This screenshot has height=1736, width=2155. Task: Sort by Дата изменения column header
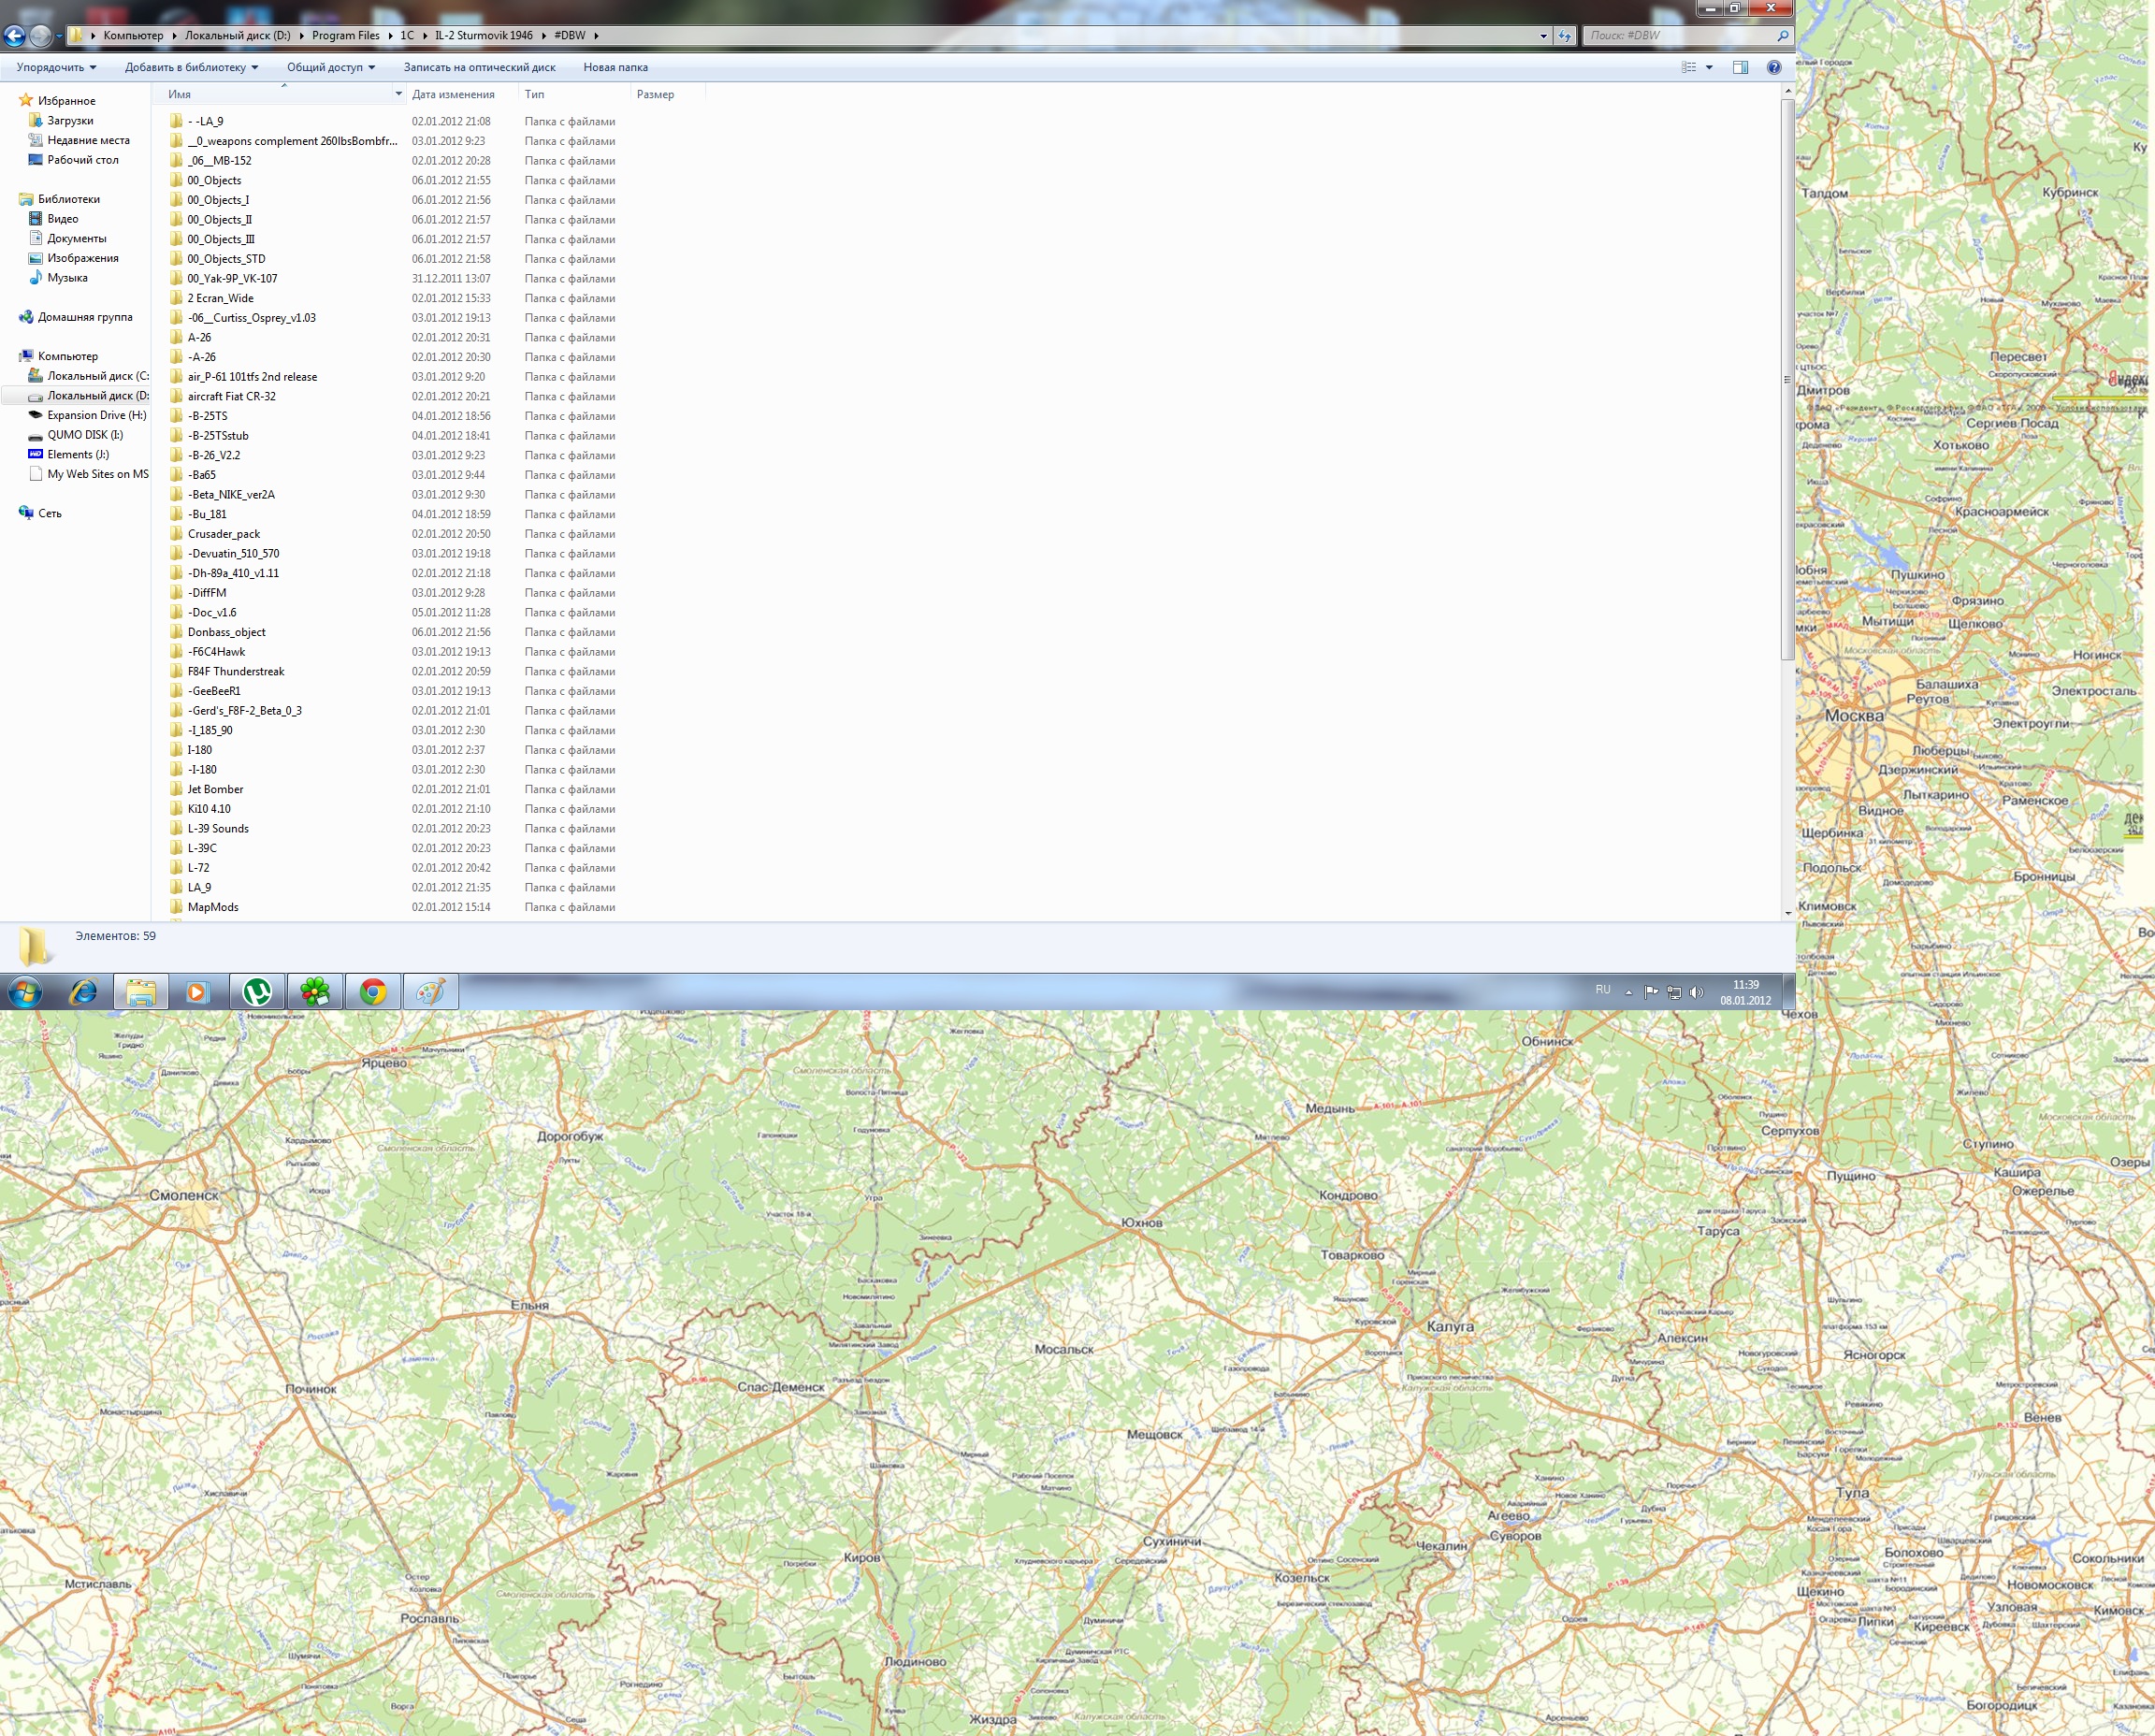[x=453, y=94]
